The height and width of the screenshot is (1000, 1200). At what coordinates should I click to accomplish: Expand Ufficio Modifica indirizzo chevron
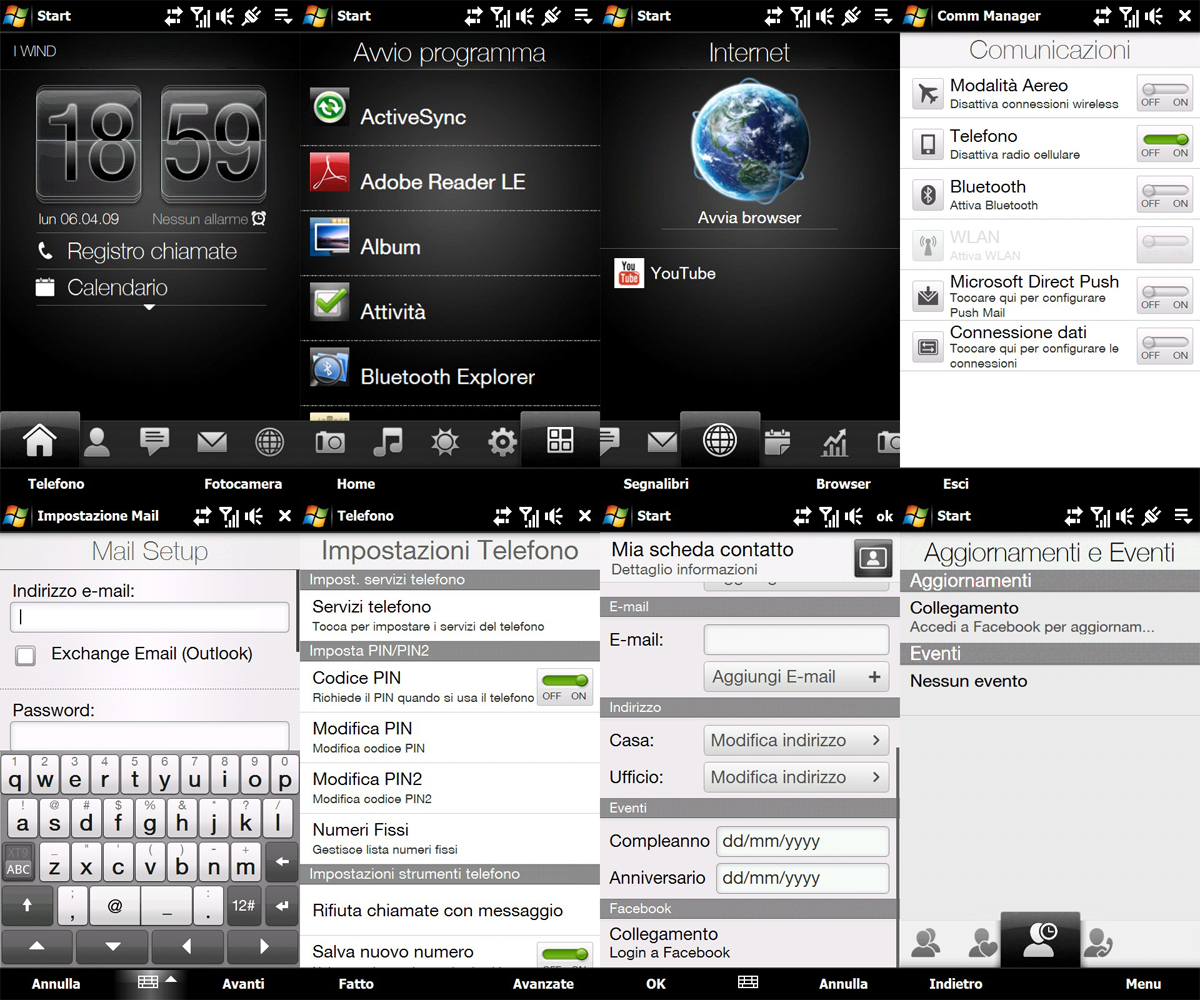(x=876, y=777)
